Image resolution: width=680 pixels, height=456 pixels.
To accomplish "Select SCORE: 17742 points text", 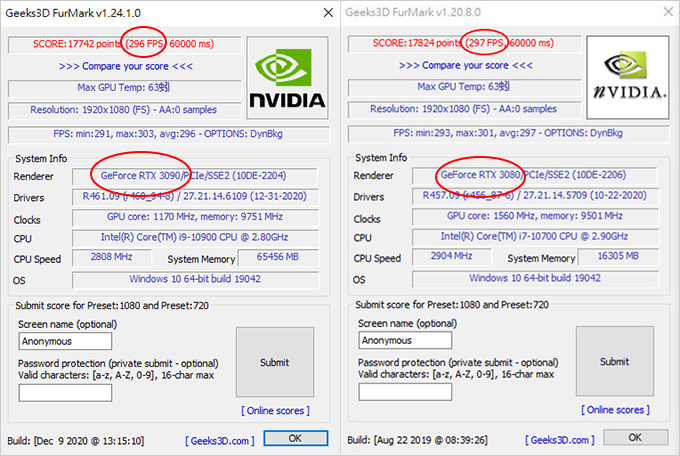I will (77, 44).
